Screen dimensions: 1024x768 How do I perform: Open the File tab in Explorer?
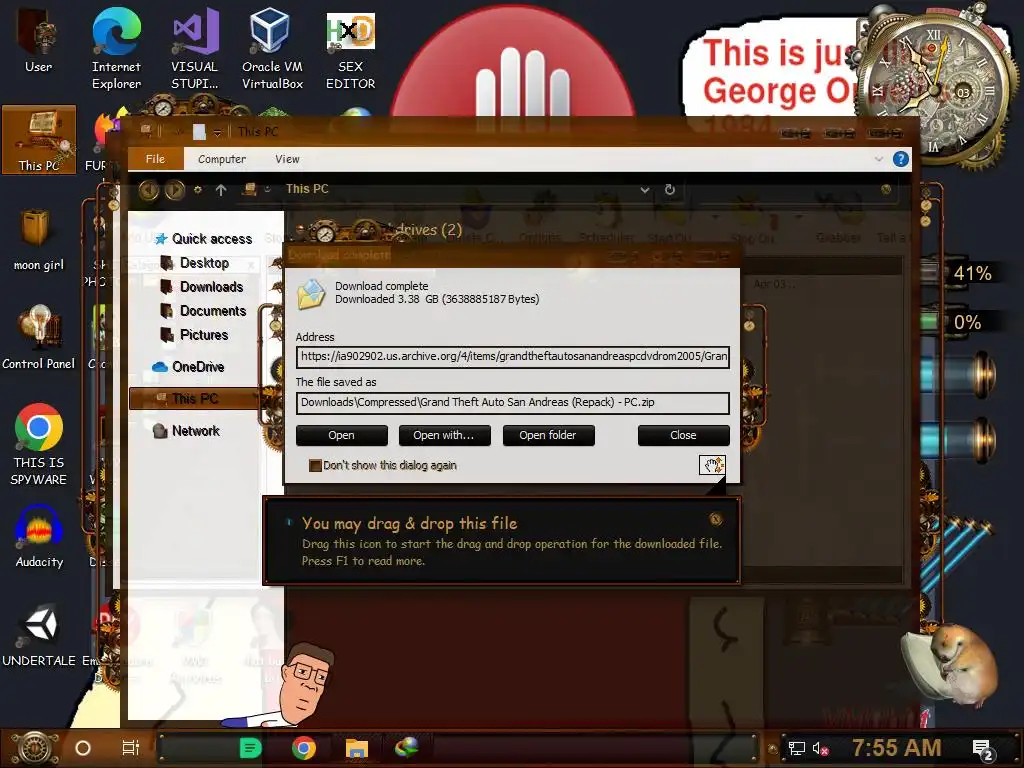155,159
